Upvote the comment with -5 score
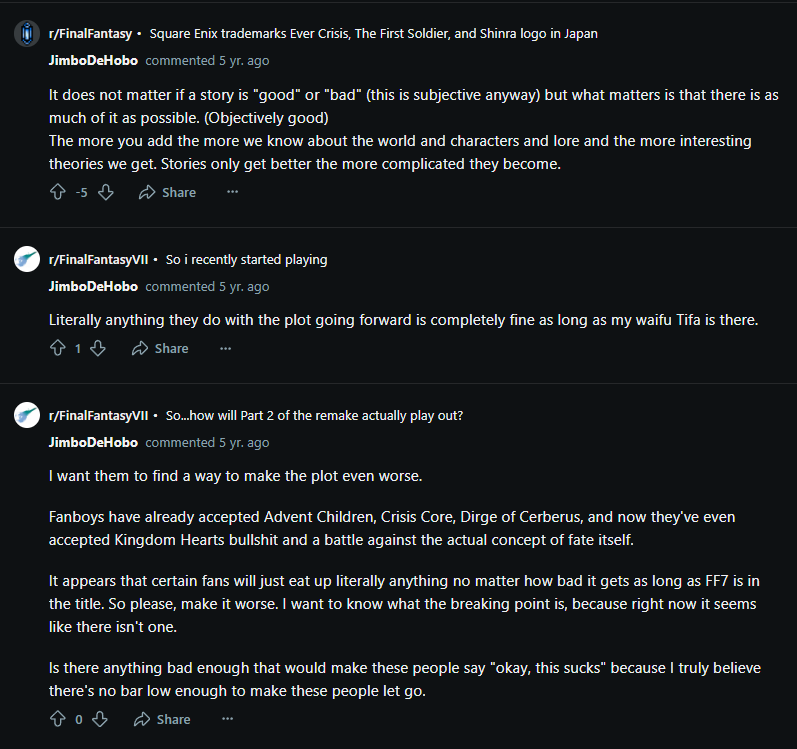The width and height of the screenshot is (797, 749). click(57, 192)
